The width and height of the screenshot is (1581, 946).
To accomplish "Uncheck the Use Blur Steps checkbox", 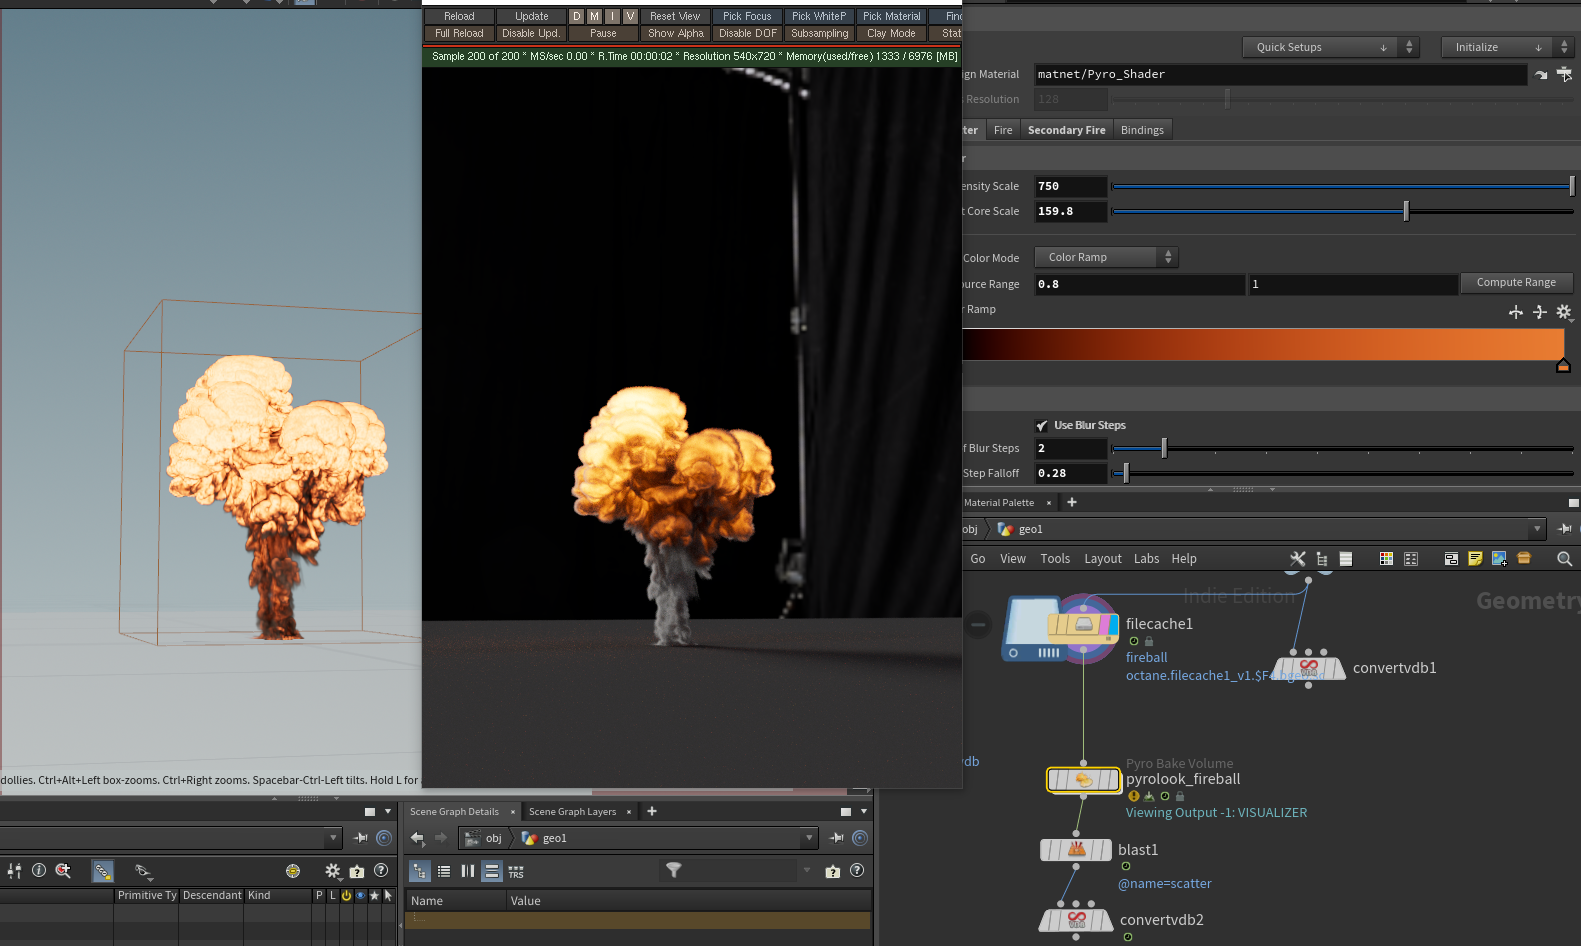I will pyautogui.click(x=1042, y=426).
